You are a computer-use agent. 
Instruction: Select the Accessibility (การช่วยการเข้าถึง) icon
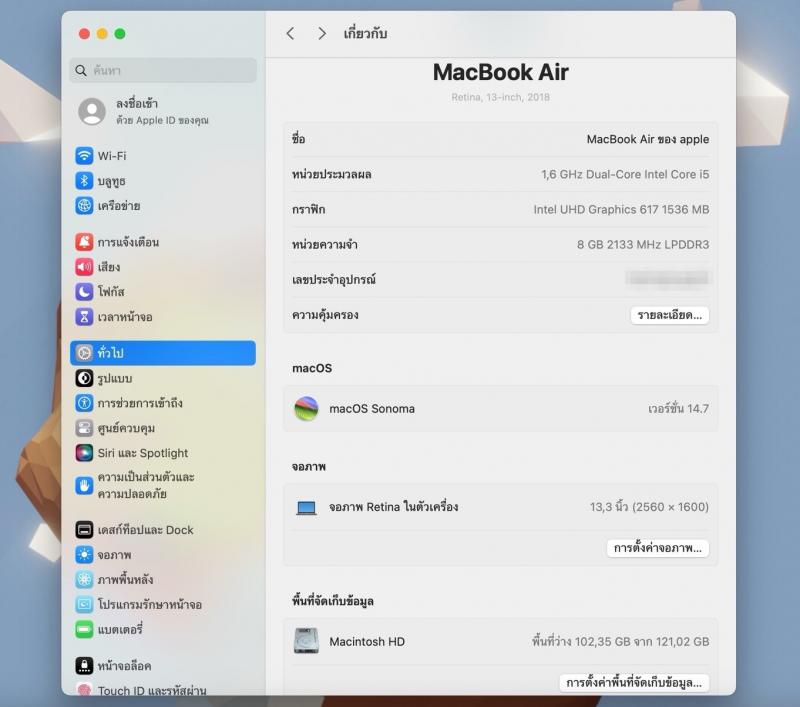[84, 403]
